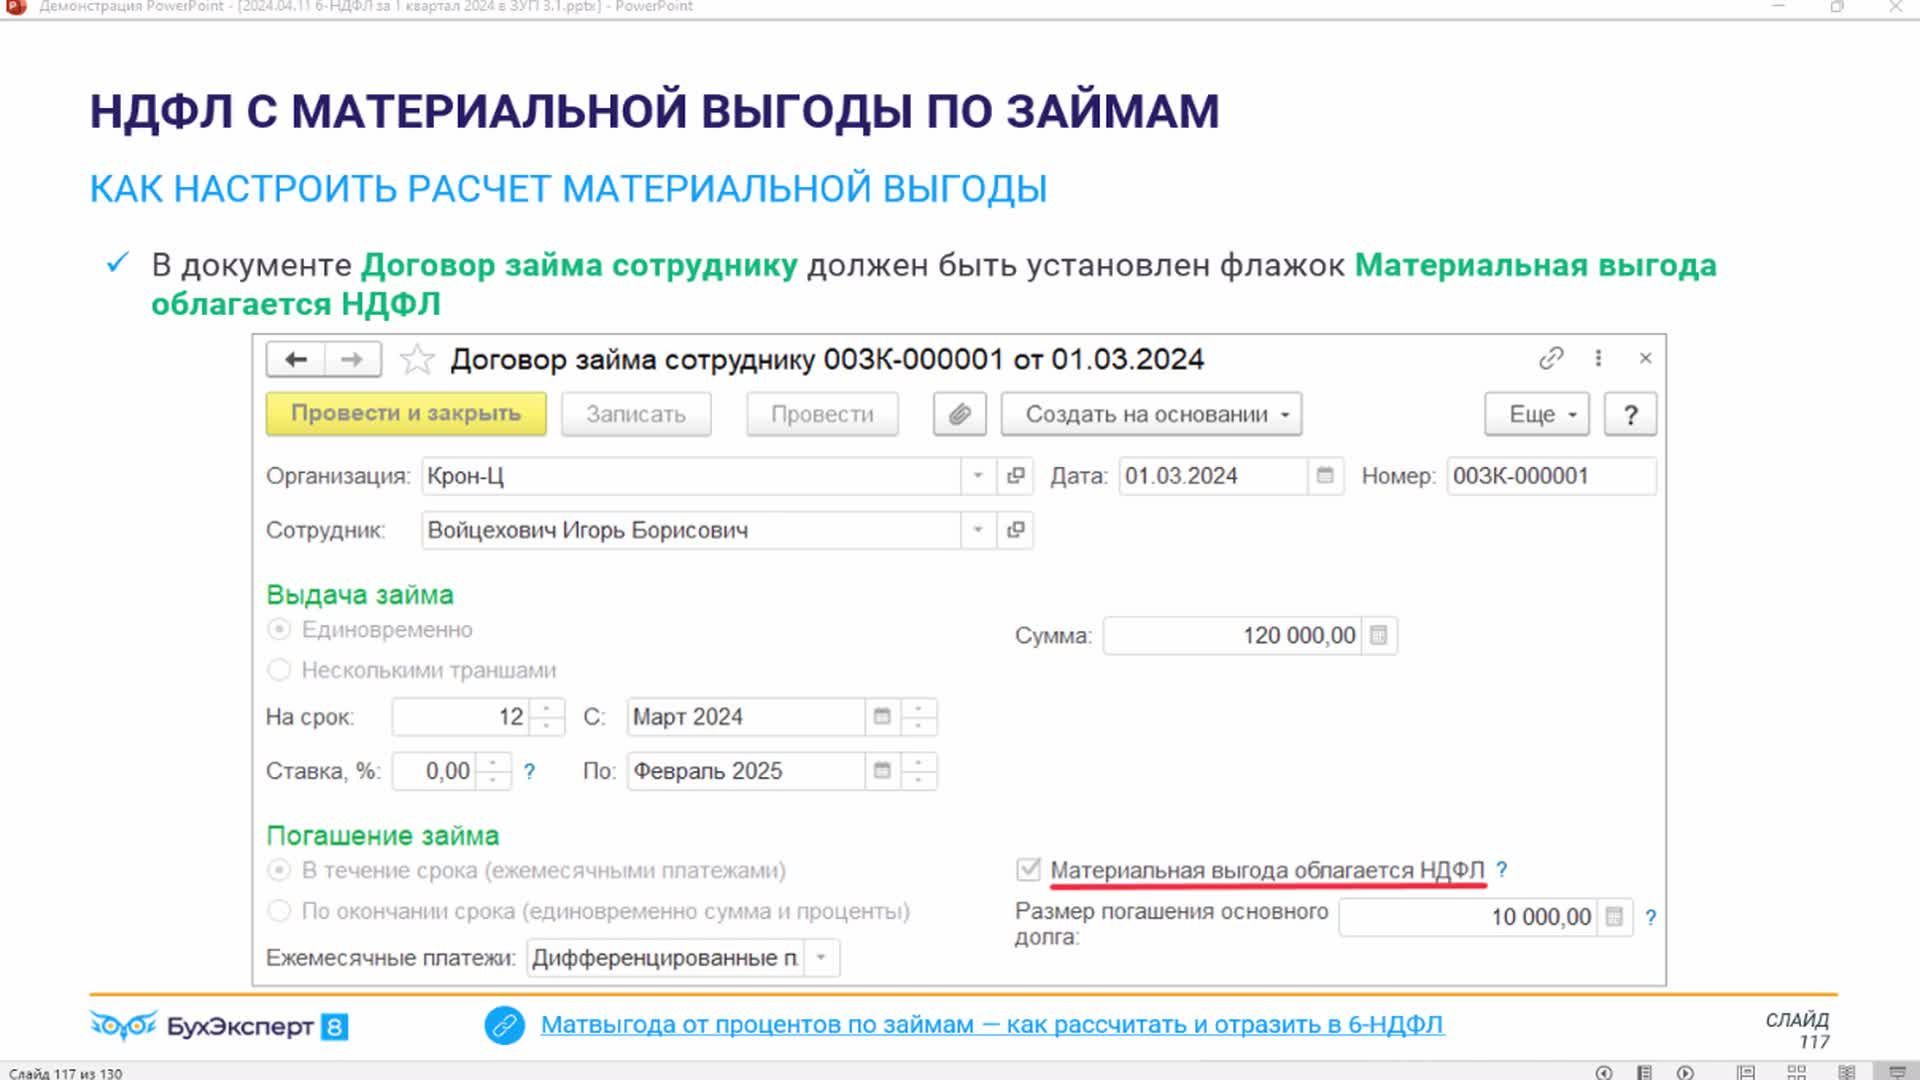Add document to favorites with star icon
This screenshot has height=1080, width=1920.
pyautogui.click(x=417, y=360)
